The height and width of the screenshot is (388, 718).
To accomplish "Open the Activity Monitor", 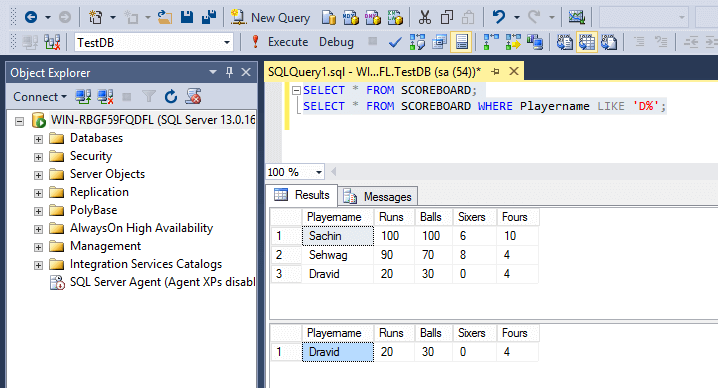I will click(577, 17).
